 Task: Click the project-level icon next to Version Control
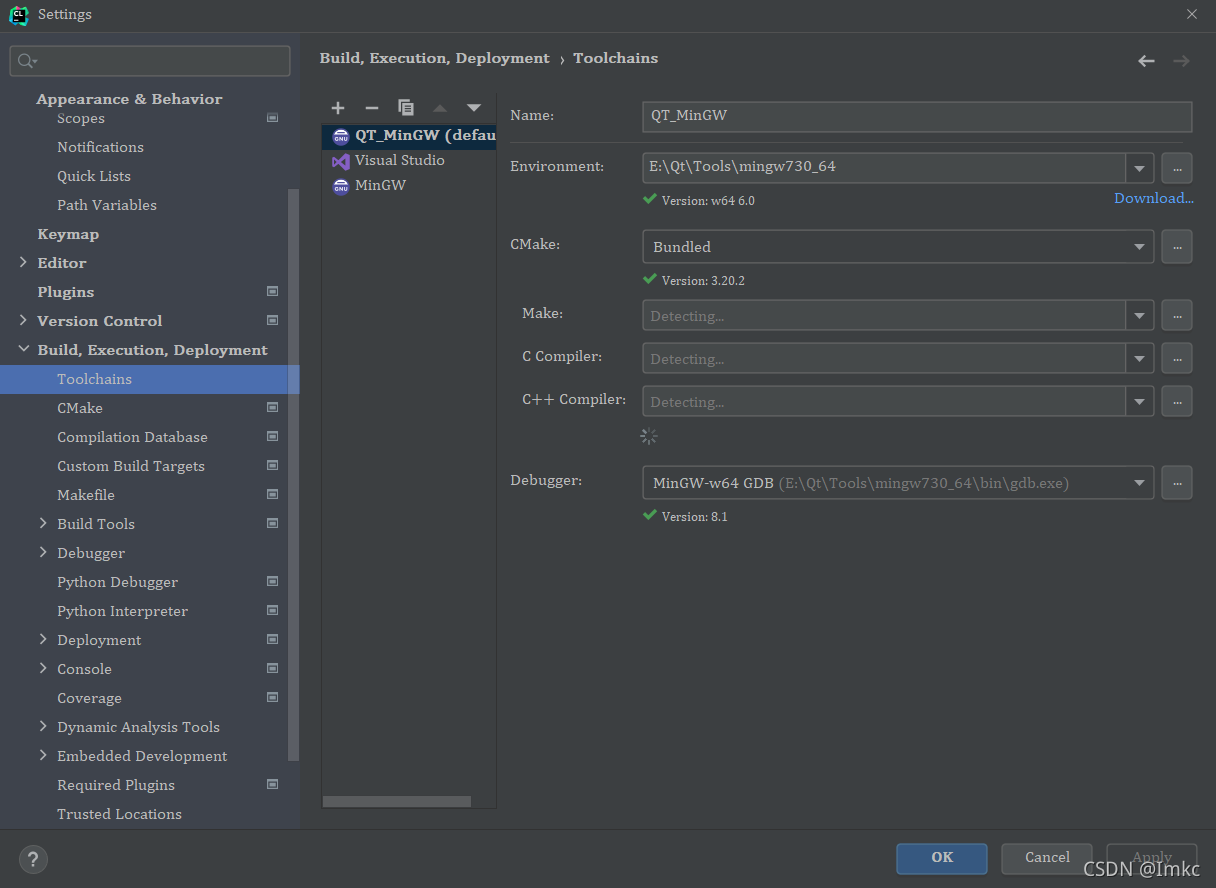click(272, 321)
